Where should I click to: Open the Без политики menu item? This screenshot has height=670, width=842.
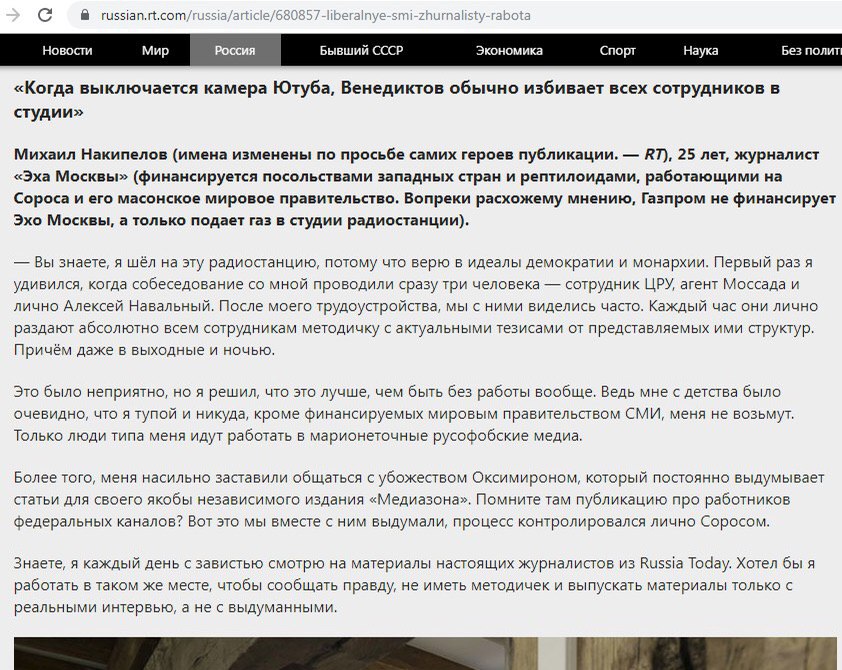pyautogui.click(x=811, y=50)
